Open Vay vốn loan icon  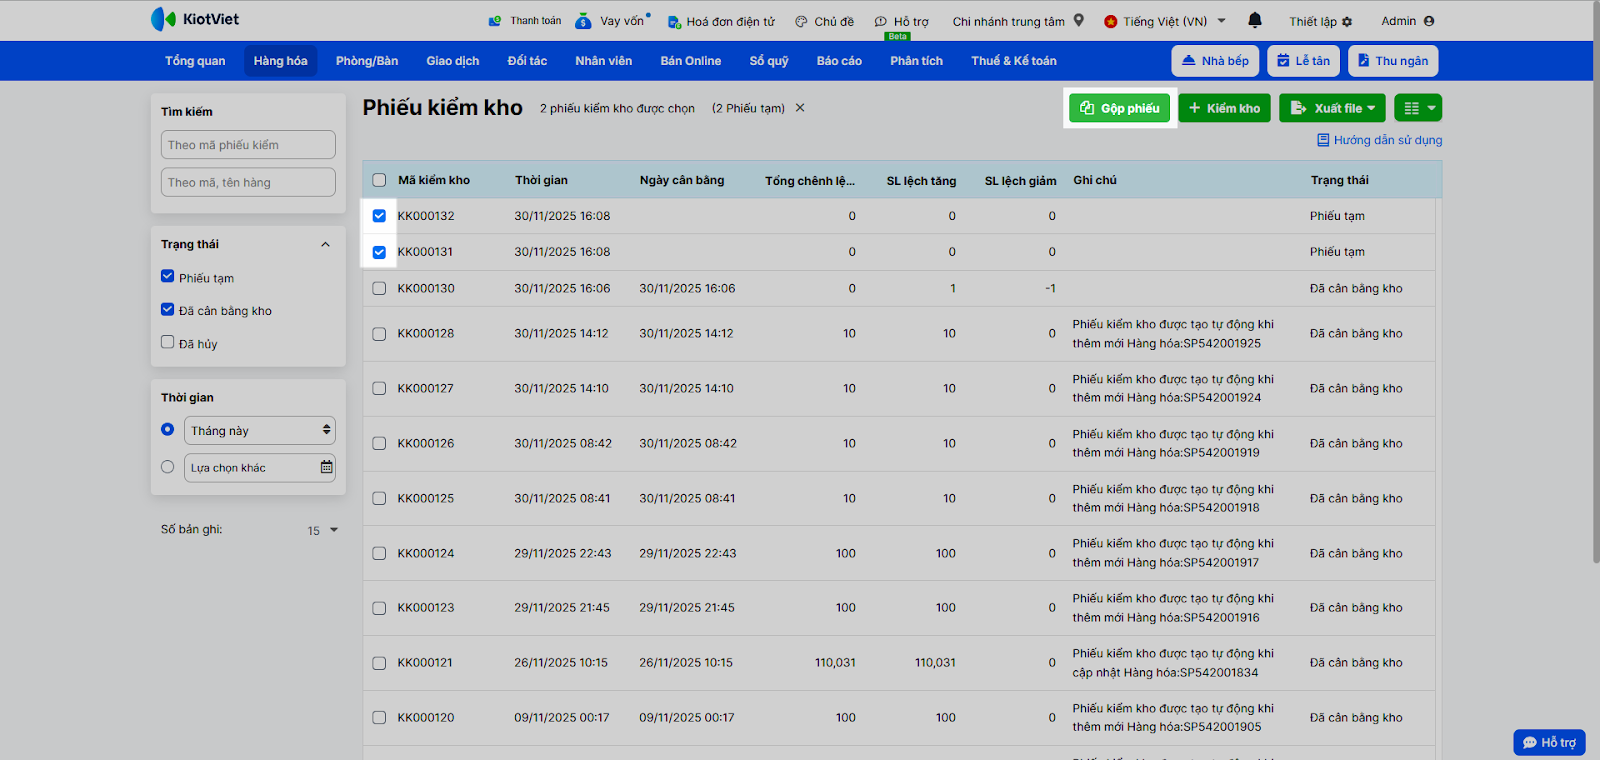[584, 21]
